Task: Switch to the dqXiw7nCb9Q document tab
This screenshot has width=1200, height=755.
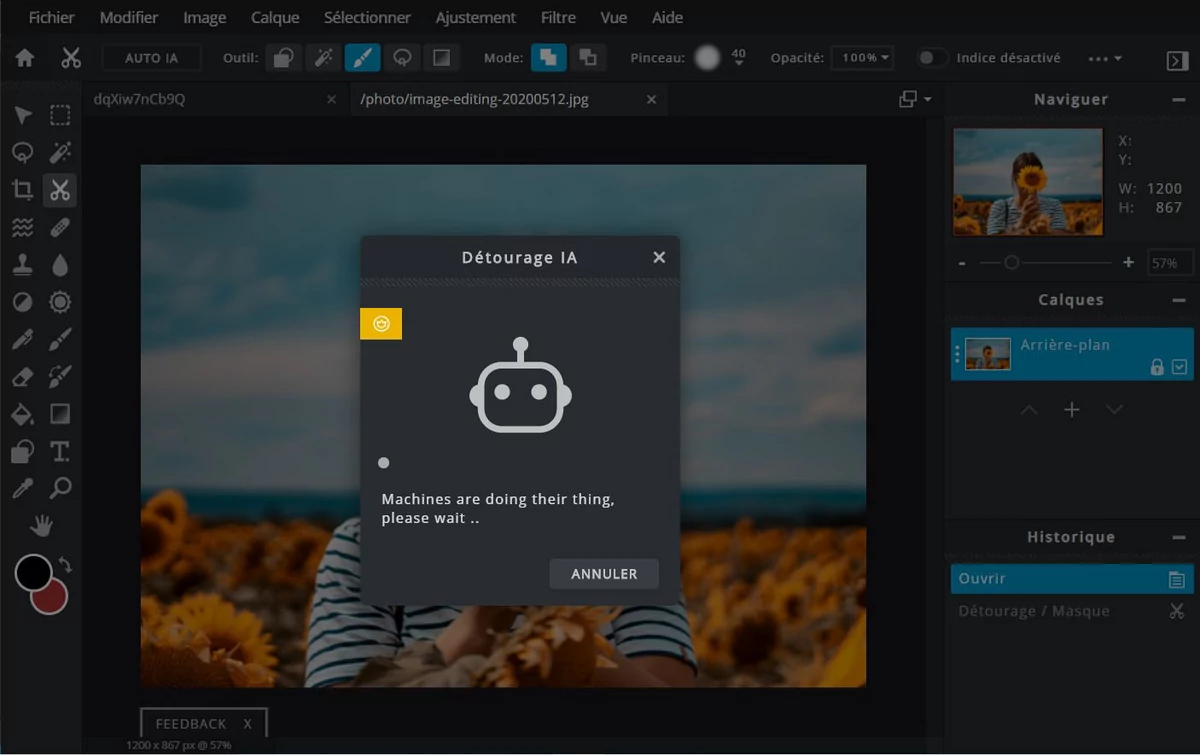Action: coord(215,99)
